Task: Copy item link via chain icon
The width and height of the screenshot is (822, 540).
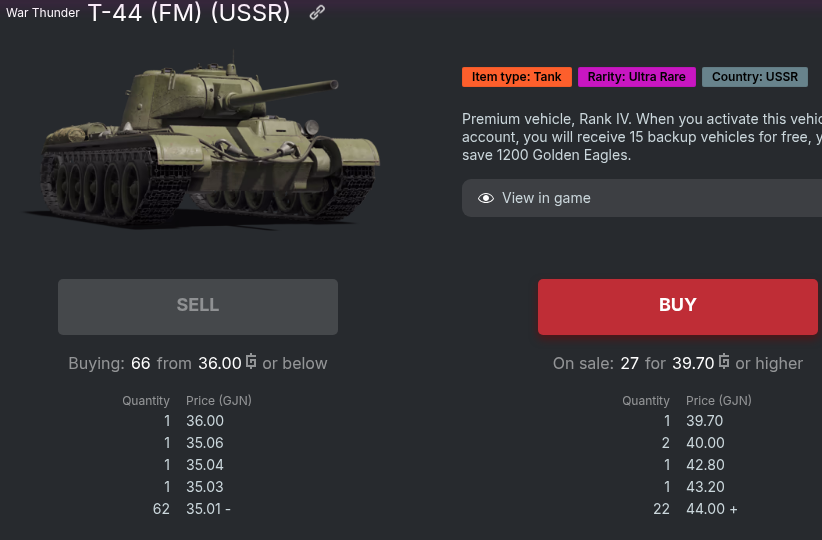Action: (x=317, y=13)
